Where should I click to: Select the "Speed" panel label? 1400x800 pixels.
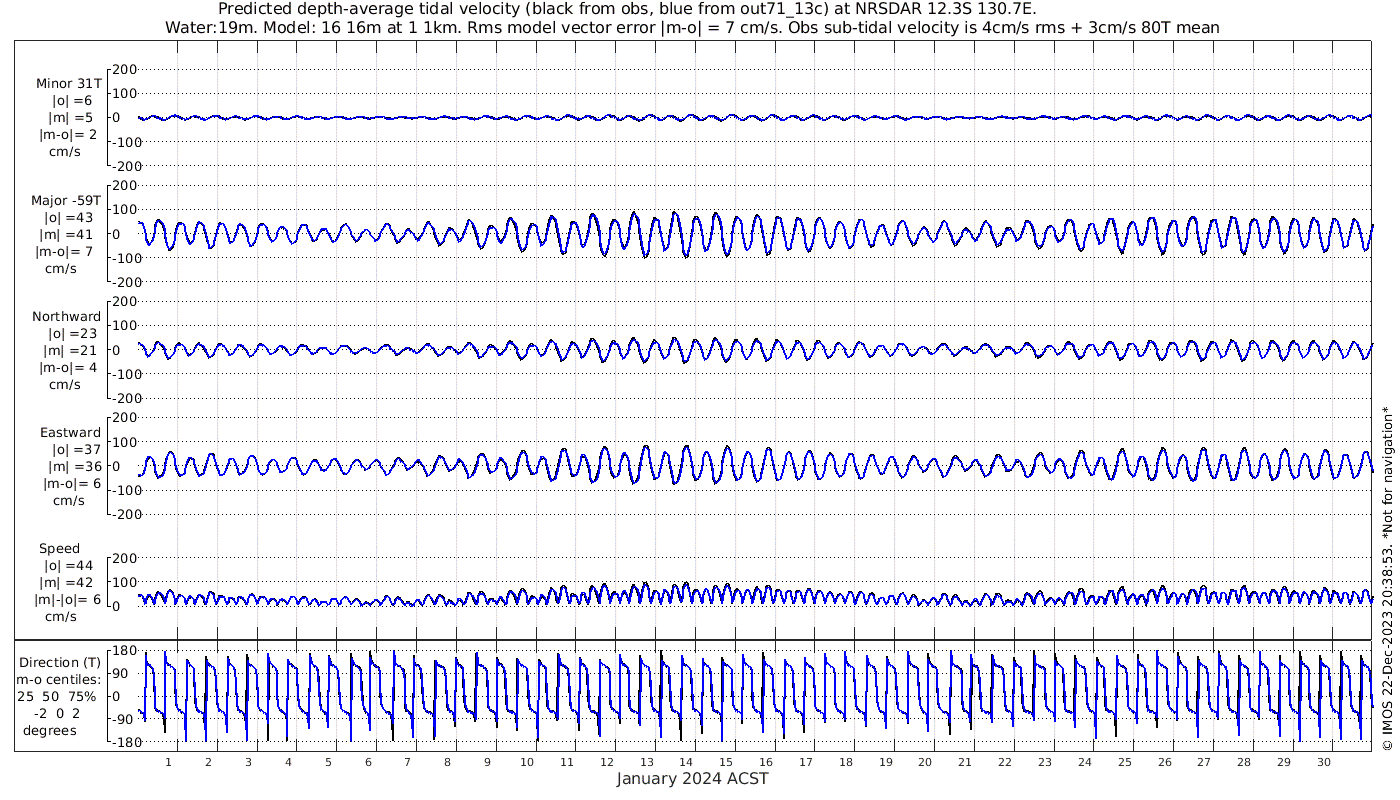point(59,548)
